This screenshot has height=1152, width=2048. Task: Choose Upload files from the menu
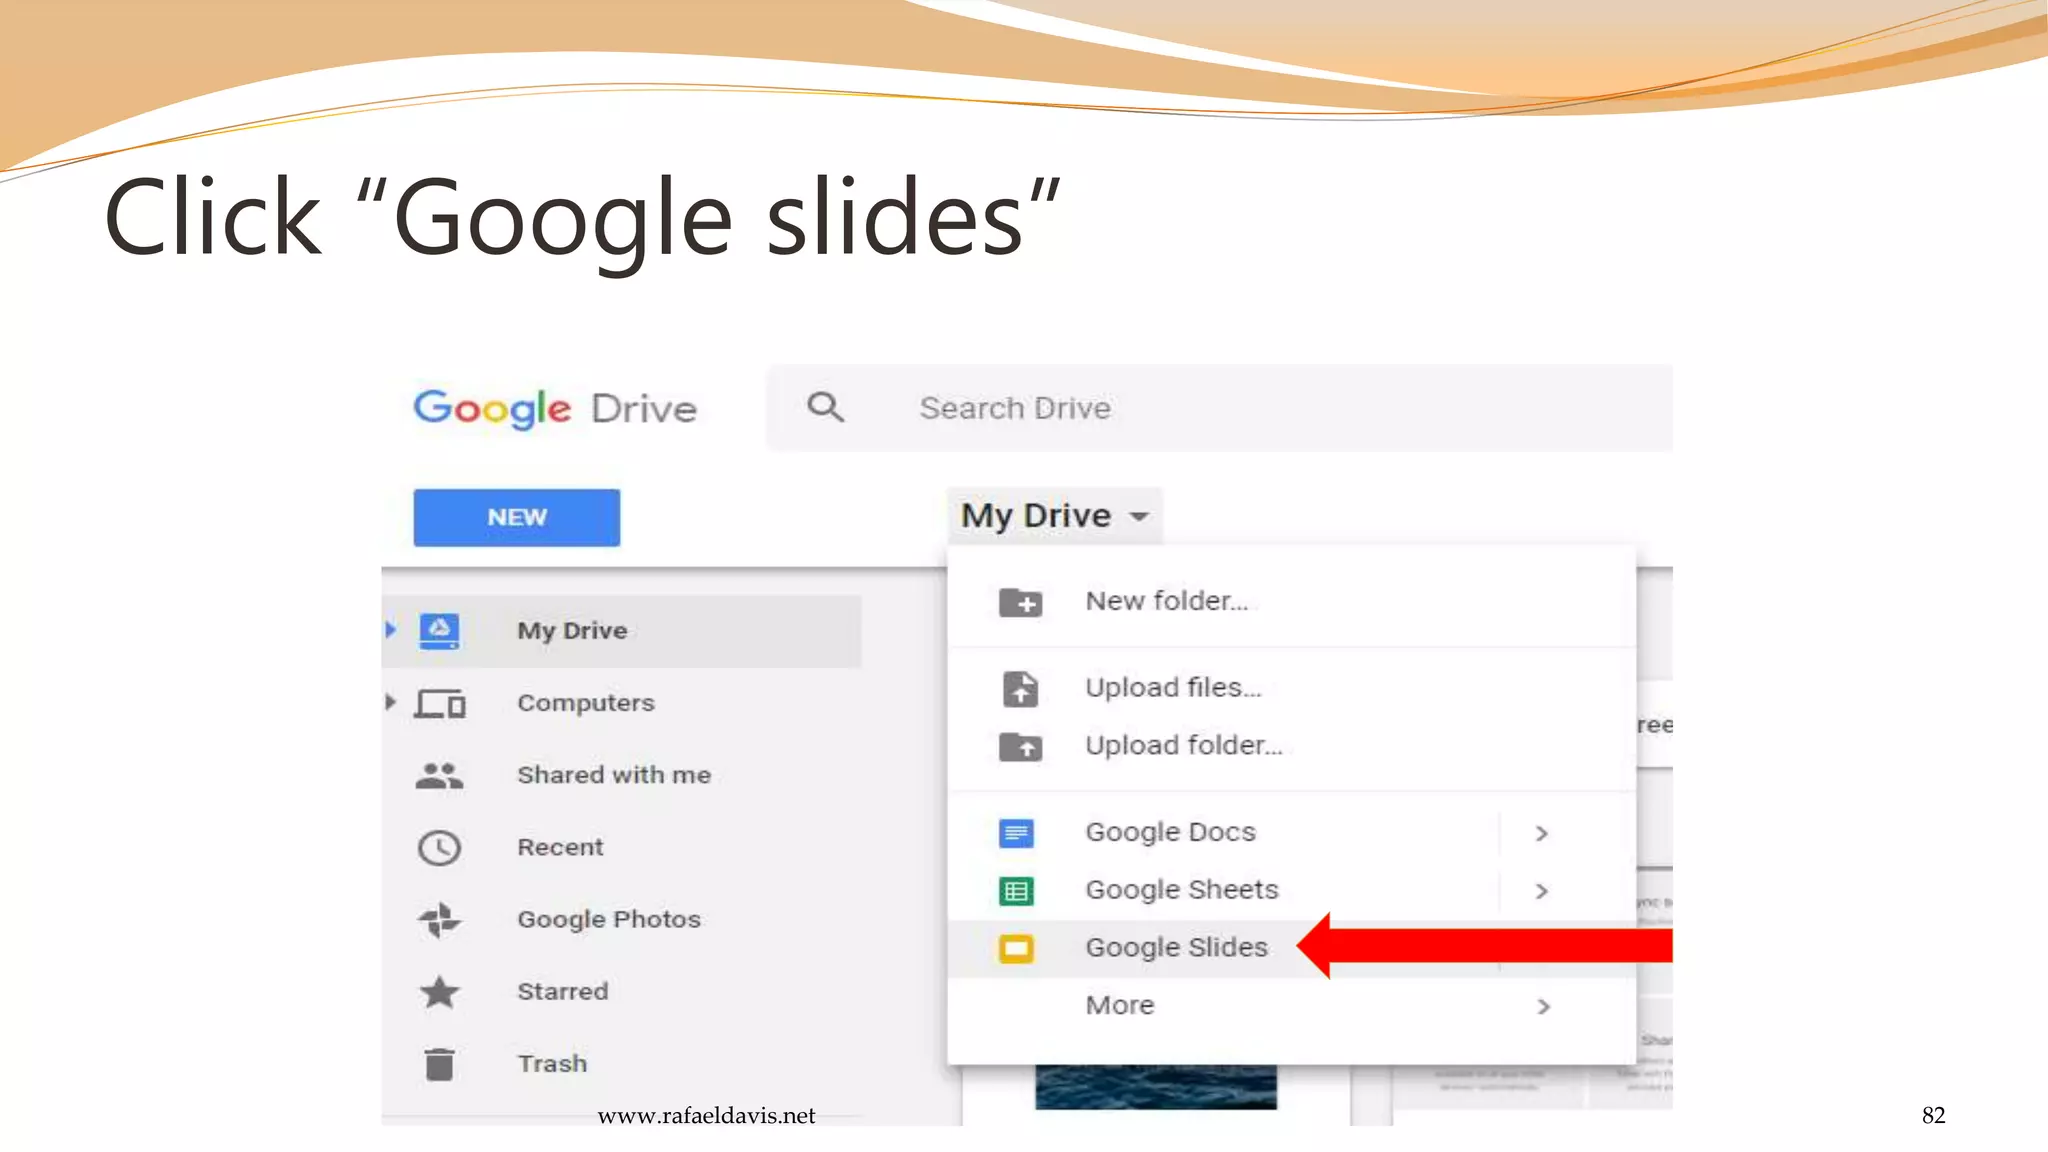click(1173, 688)
